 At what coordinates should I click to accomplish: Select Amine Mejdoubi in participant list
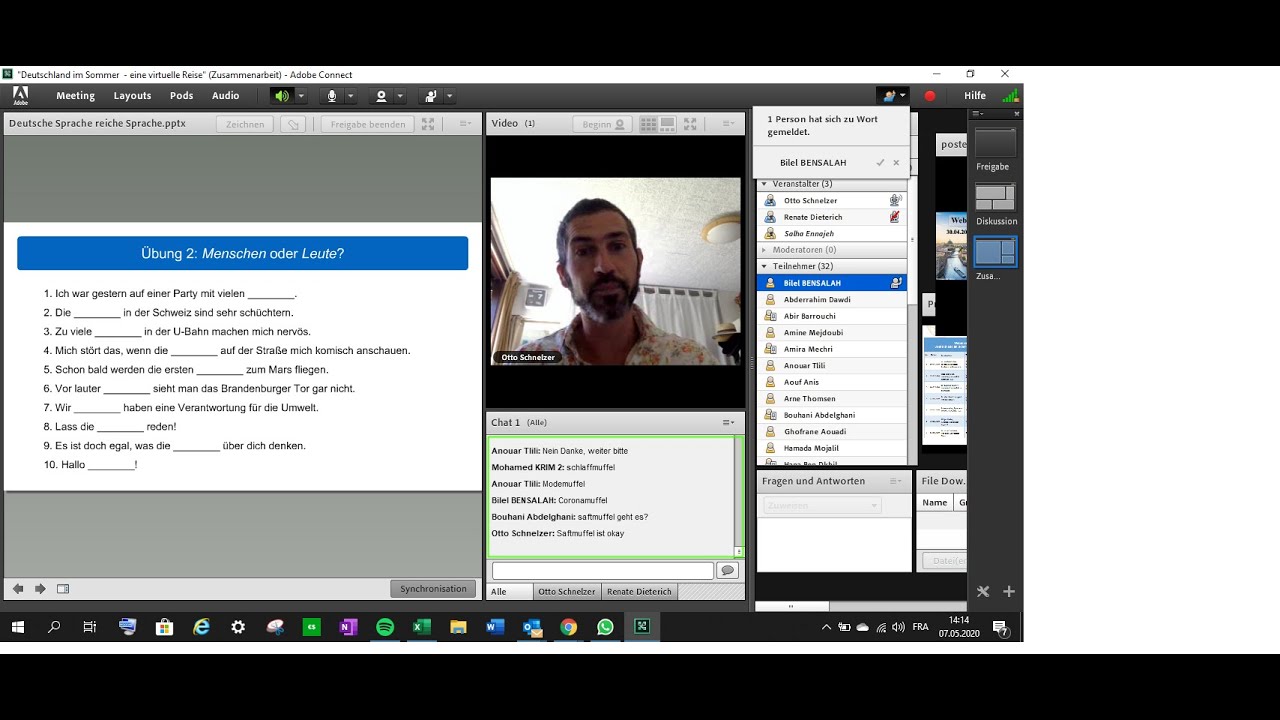(x=832, y=332)
